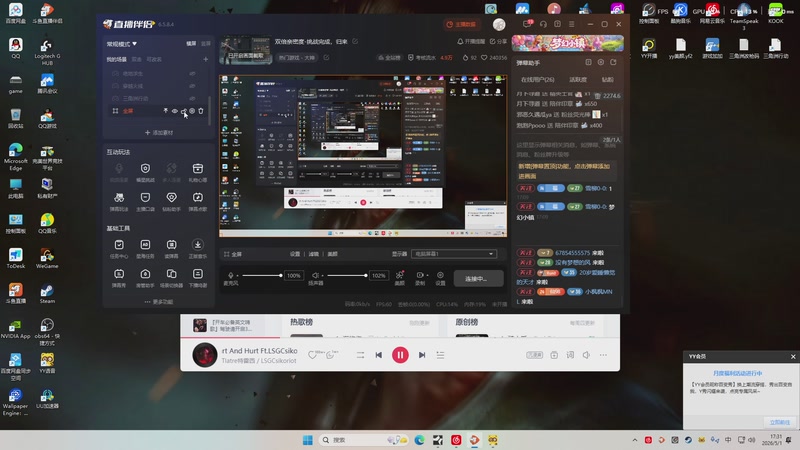Adjust the speaker volume slider handle
Screen dimensions: 800x450
point(366,276)
